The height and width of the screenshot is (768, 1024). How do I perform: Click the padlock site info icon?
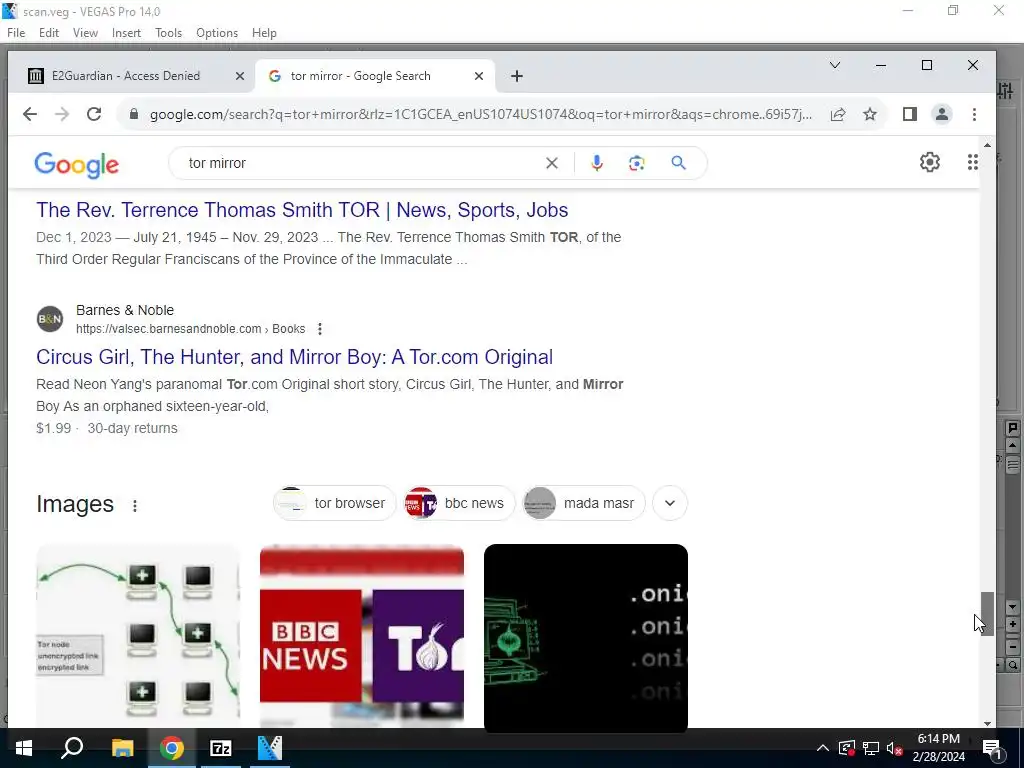(x=134, y=114)
